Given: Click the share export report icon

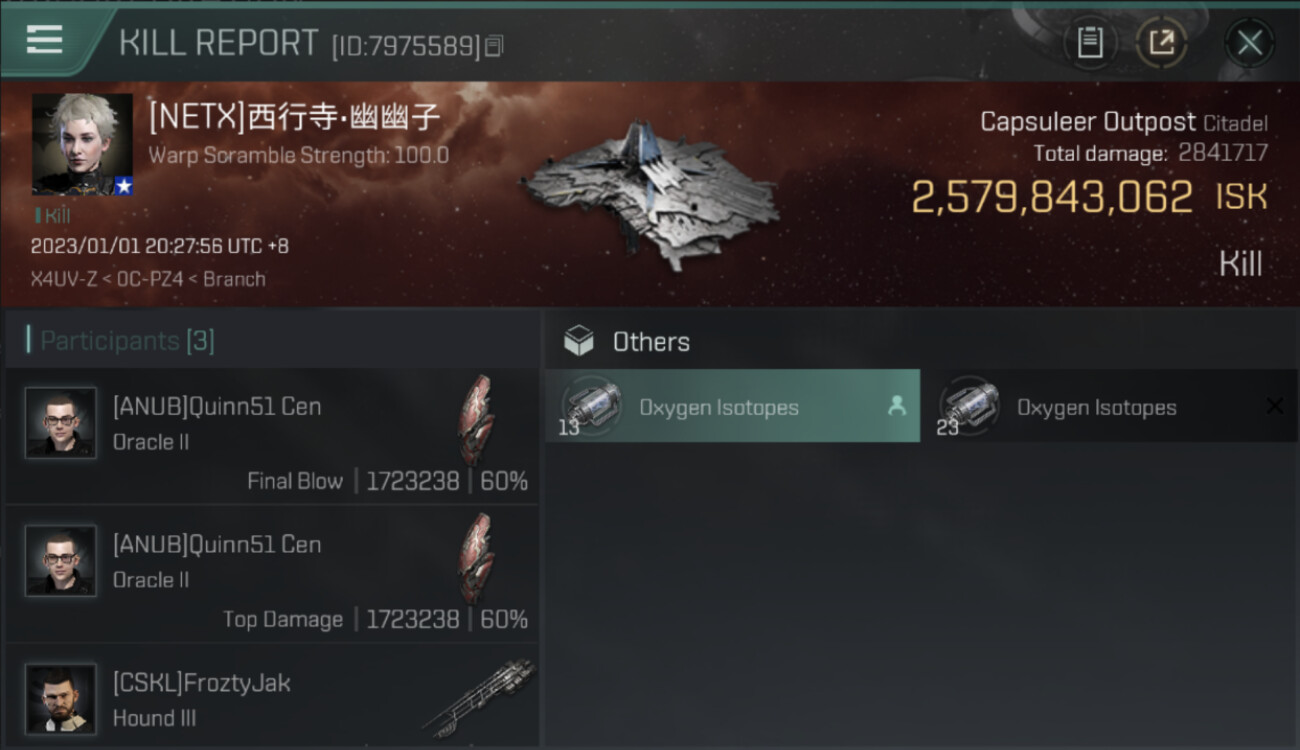Looking at the screenshot, I should [1161, 43].
